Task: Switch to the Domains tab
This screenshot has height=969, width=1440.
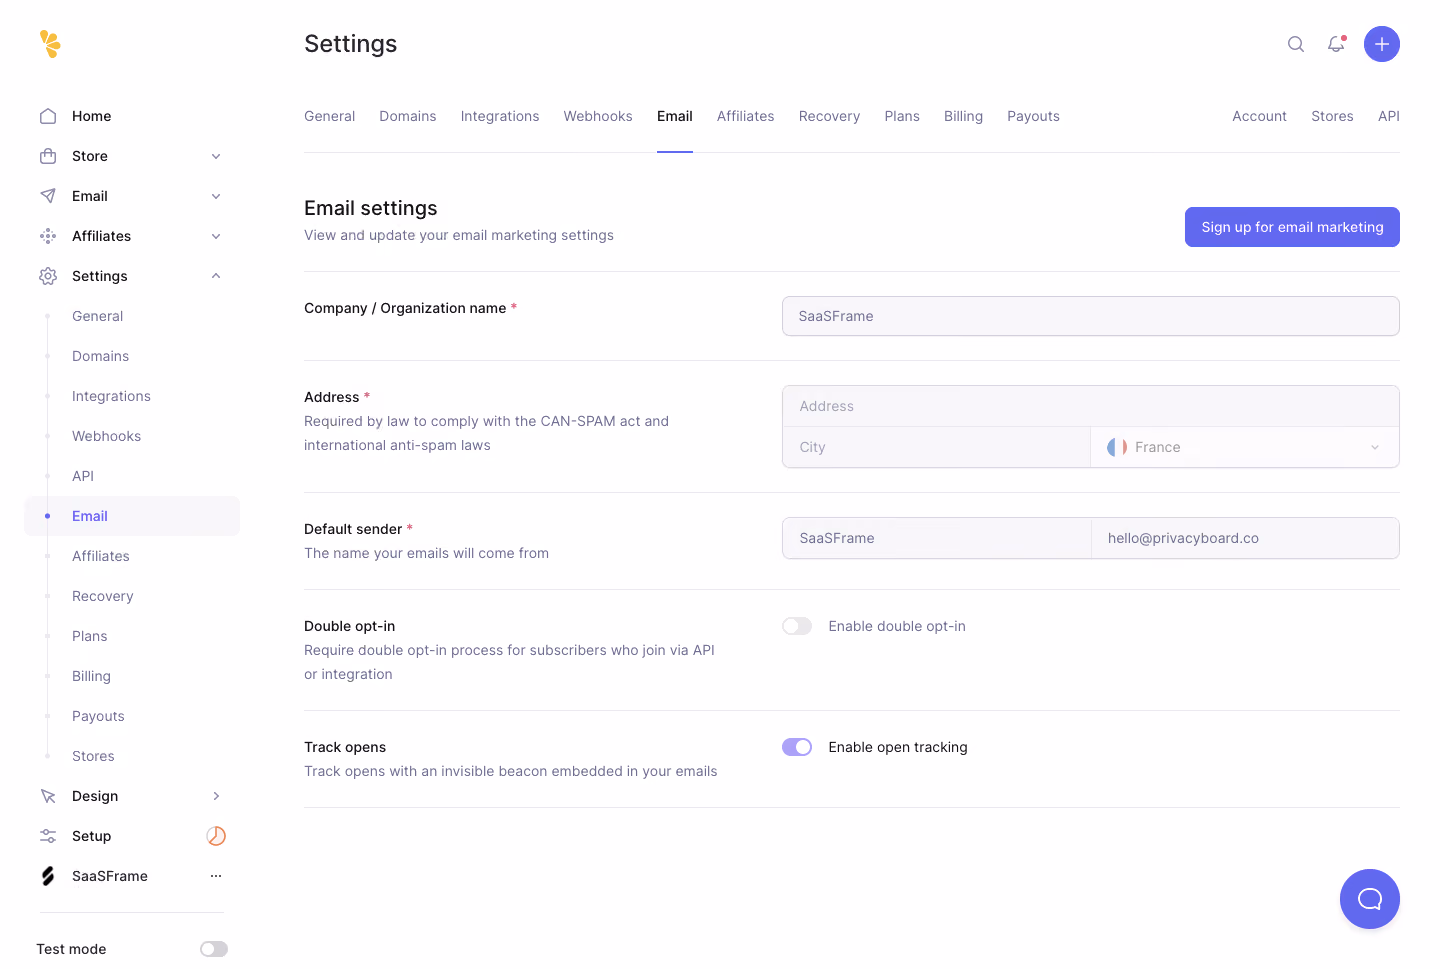Action: pos(408,116)
